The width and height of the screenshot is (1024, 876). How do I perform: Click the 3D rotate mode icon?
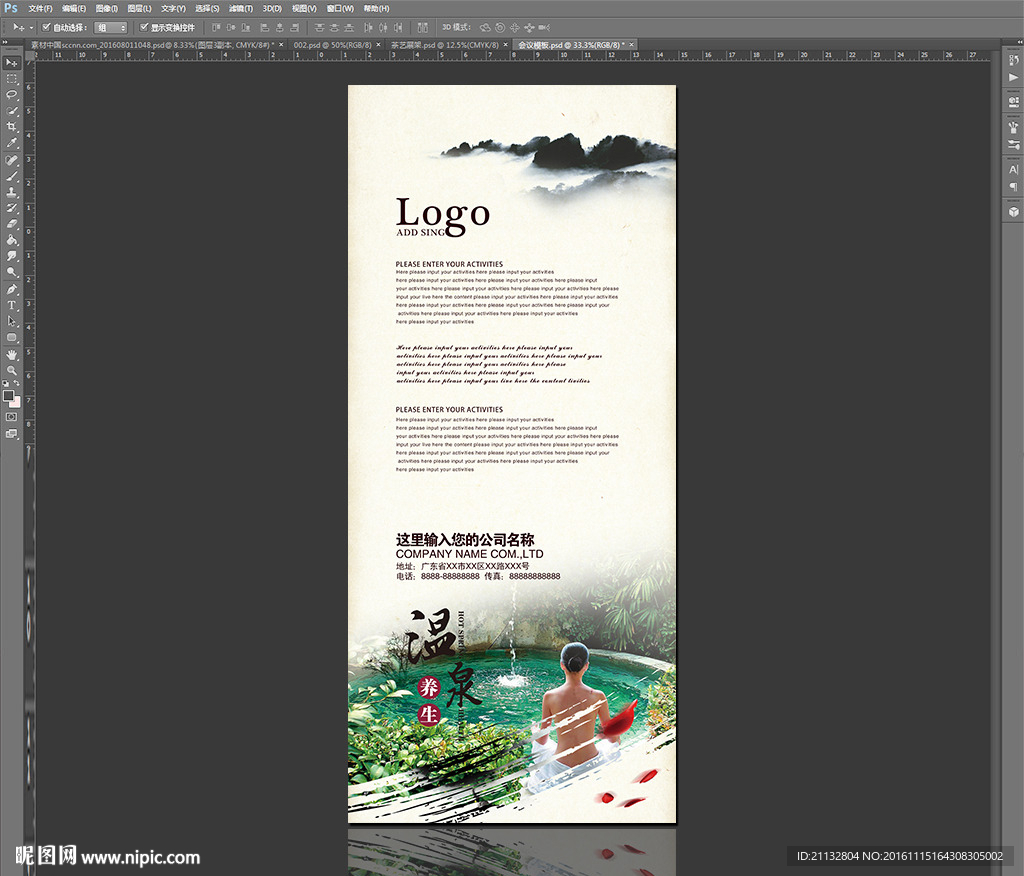coord(485,27)
